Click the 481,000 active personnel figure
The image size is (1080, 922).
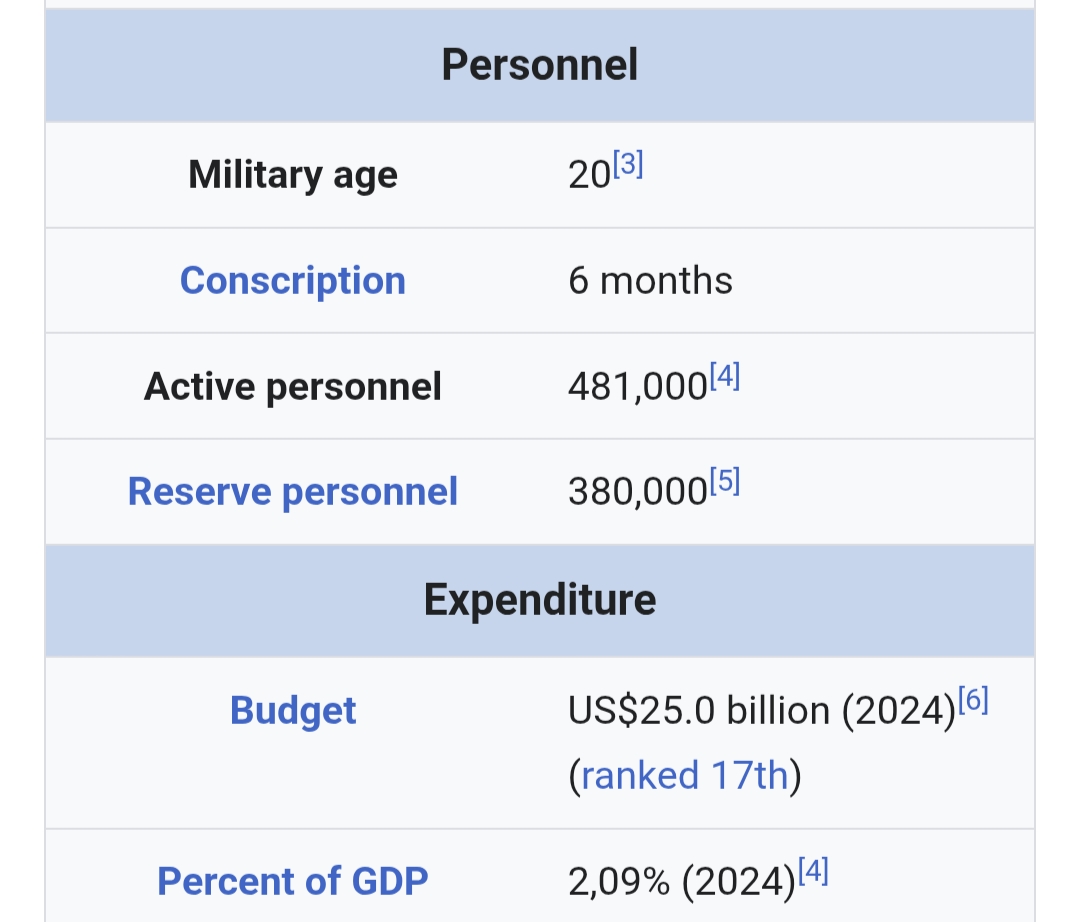pos(637,388)
